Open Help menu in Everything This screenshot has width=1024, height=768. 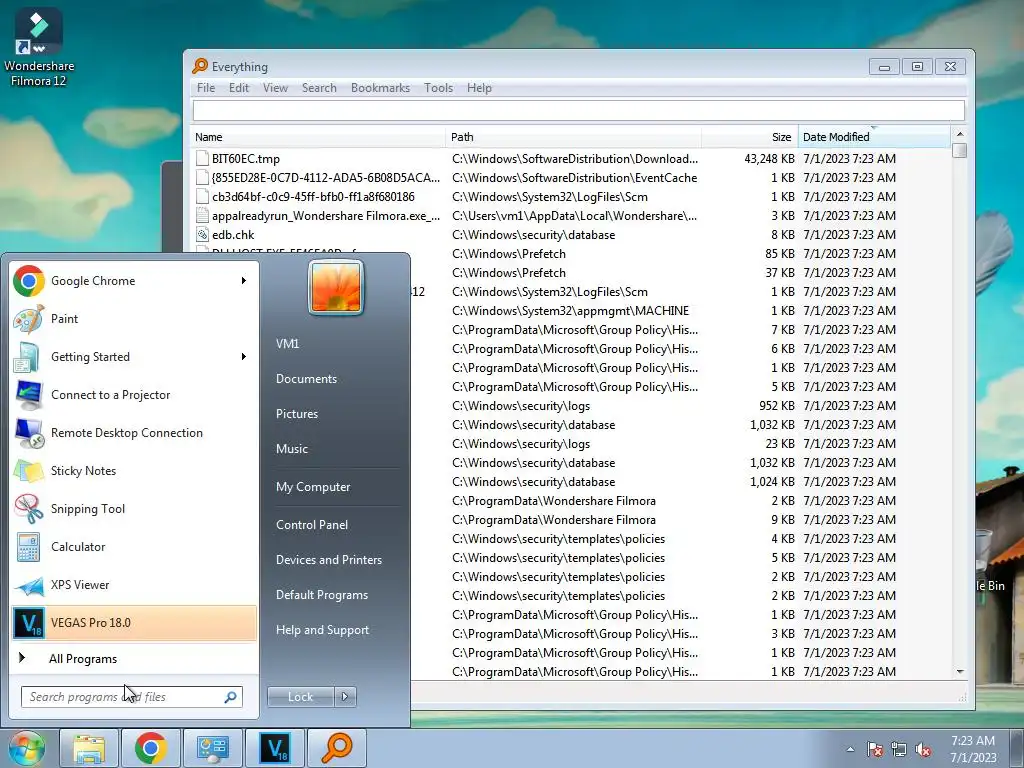pos(479,88)
